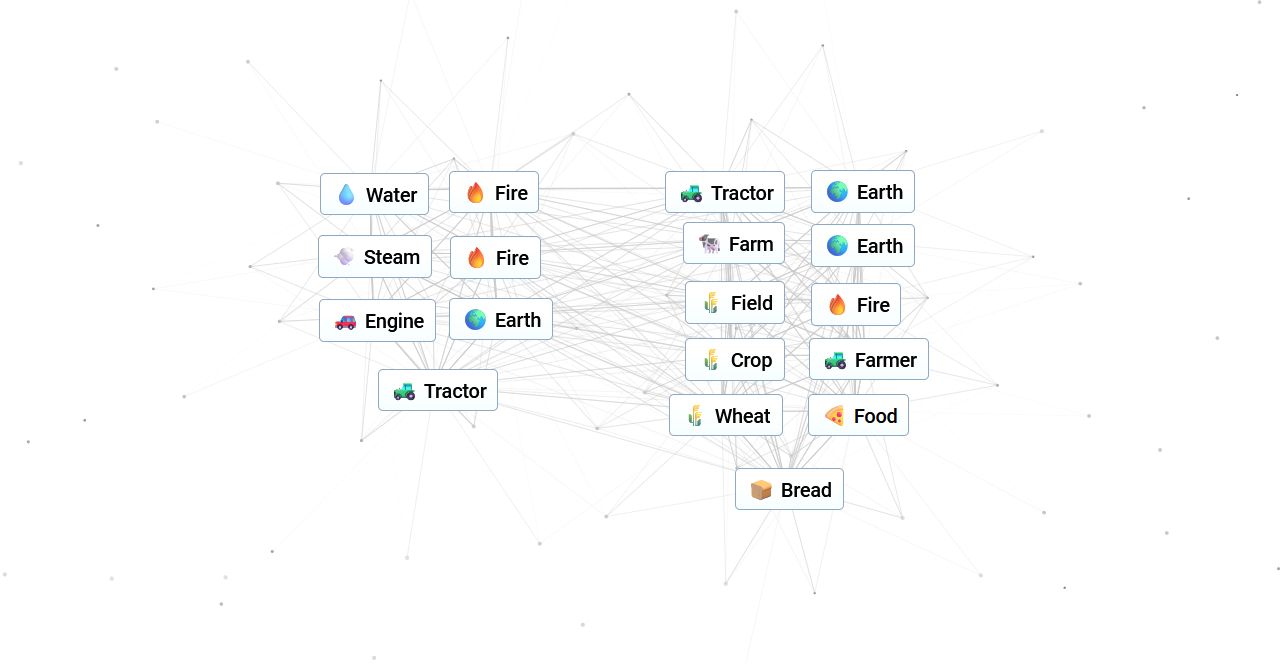Click the steam cloud icon on Steam
The width and height of the screenshot is (1281, 664).
344,257
